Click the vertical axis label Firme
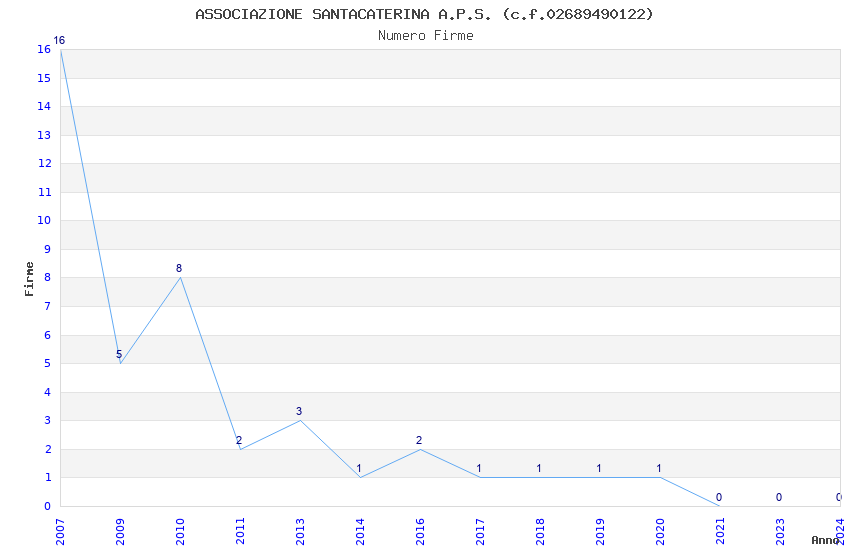The width and height of the screenshot is (850, 550). click(29, 279)
